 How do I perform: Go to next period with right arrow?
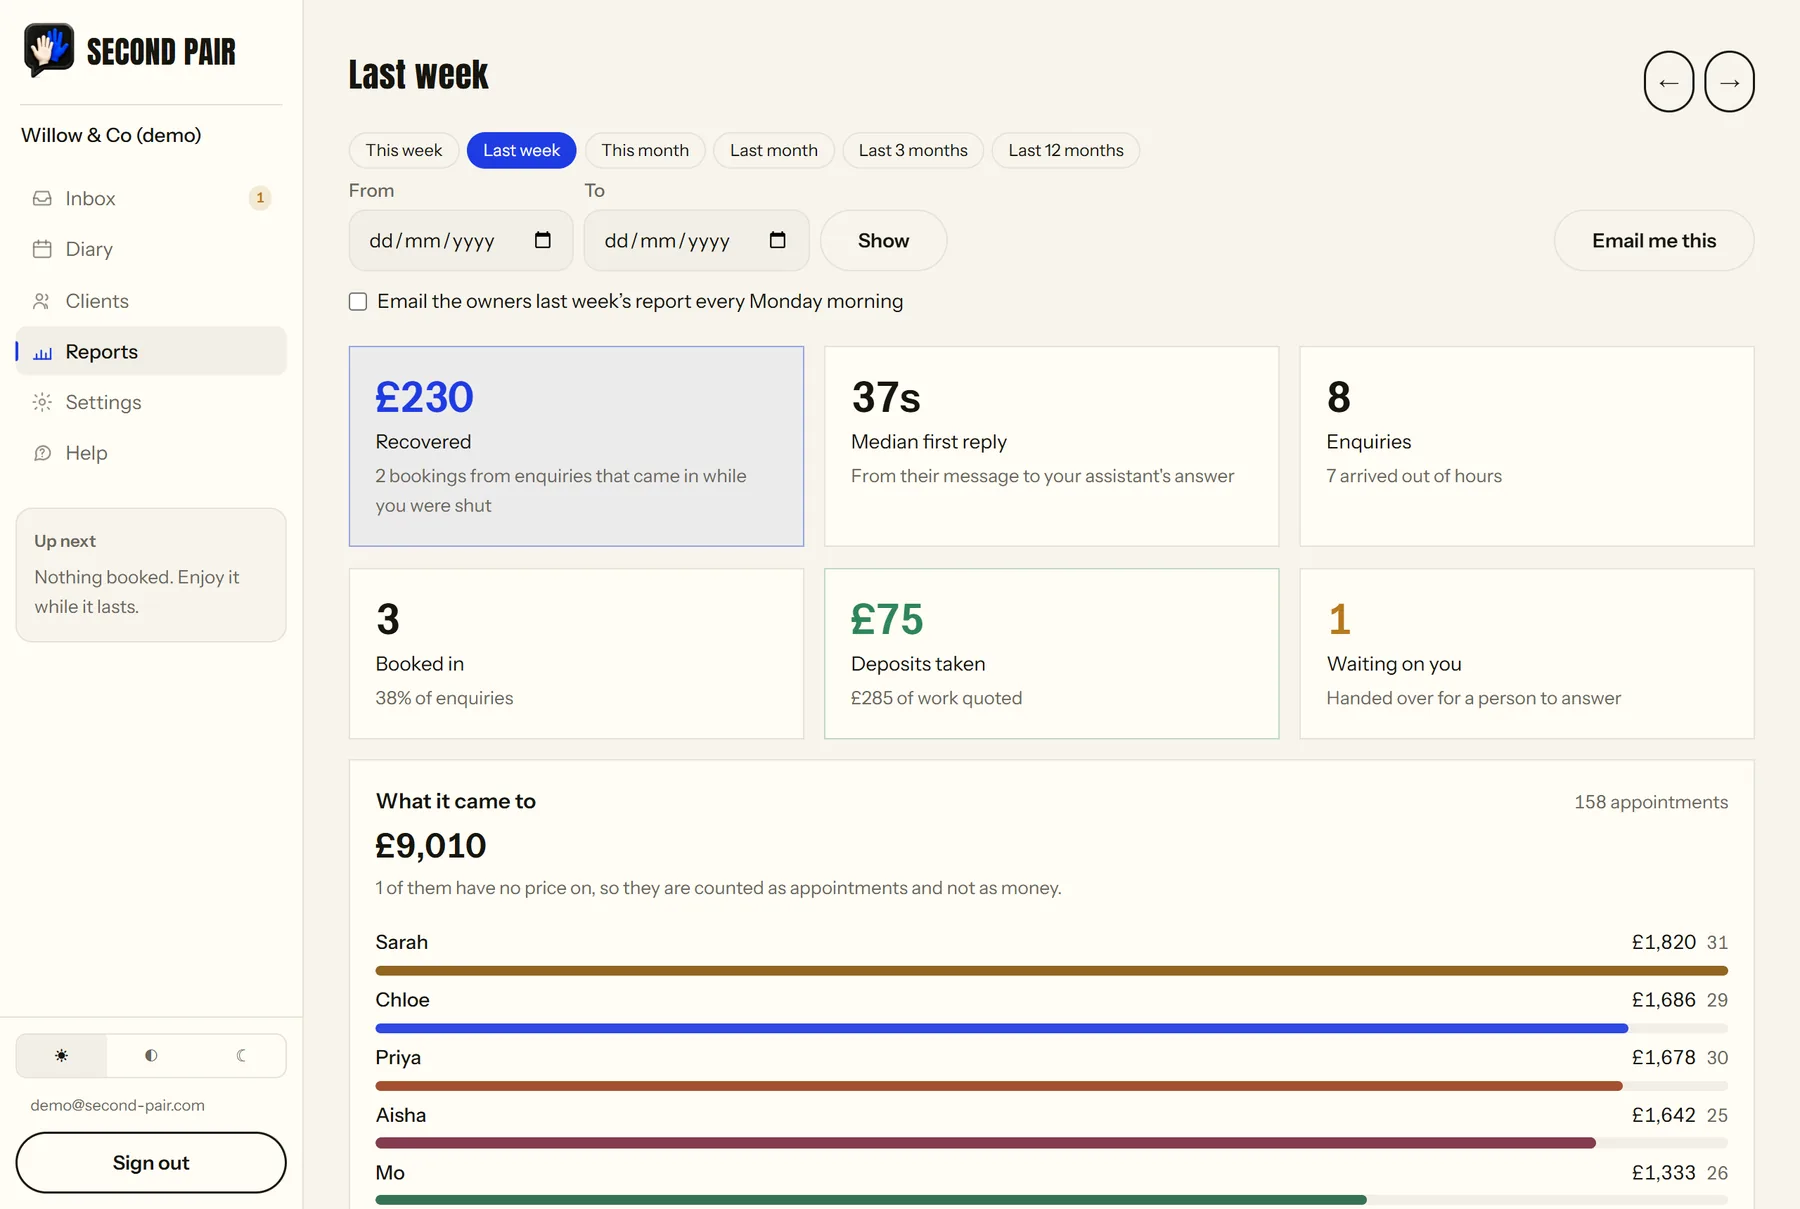[1730, 82]
